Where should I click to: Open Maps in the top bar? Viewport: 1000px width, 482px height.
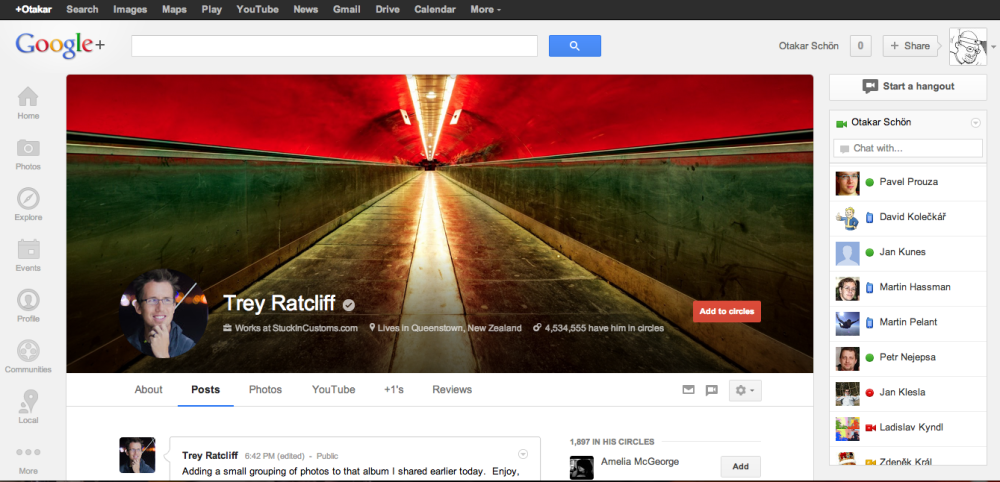pyautogui.click(x=174, y=10)
